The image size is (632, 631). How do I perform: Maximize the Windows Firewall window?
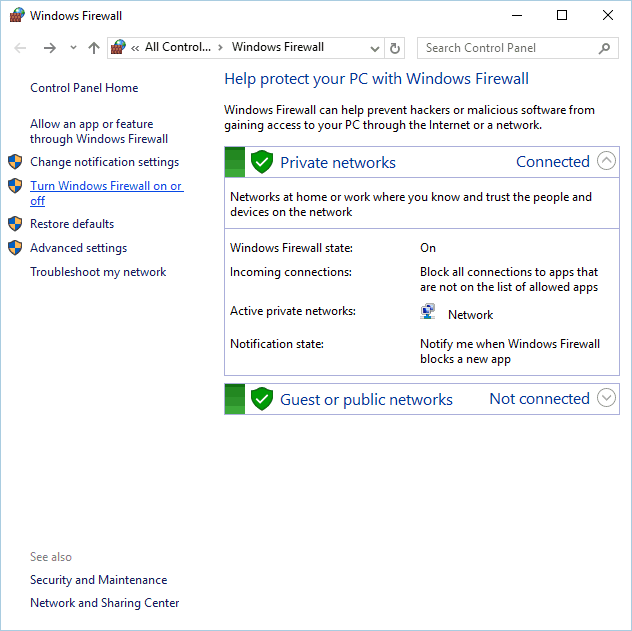562,15
